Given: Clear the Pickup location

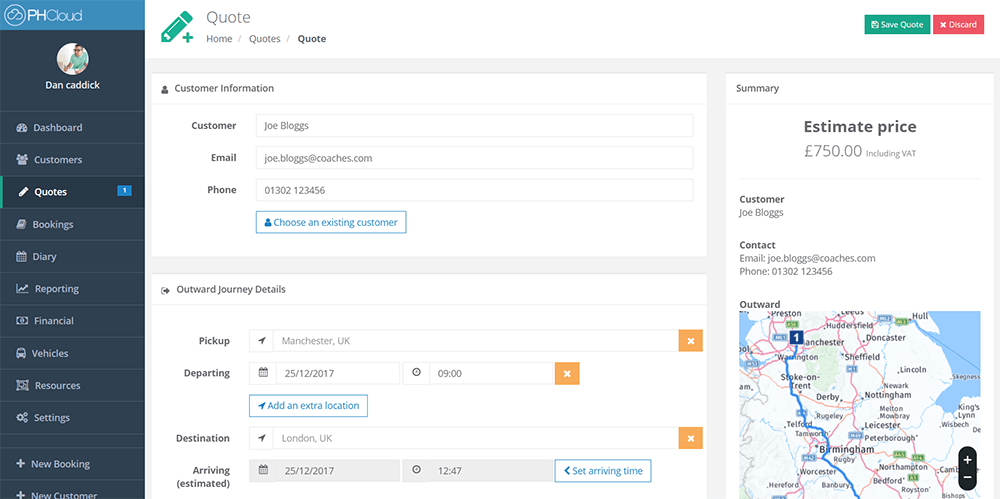Looking at the screenshot, I should 691,341.
